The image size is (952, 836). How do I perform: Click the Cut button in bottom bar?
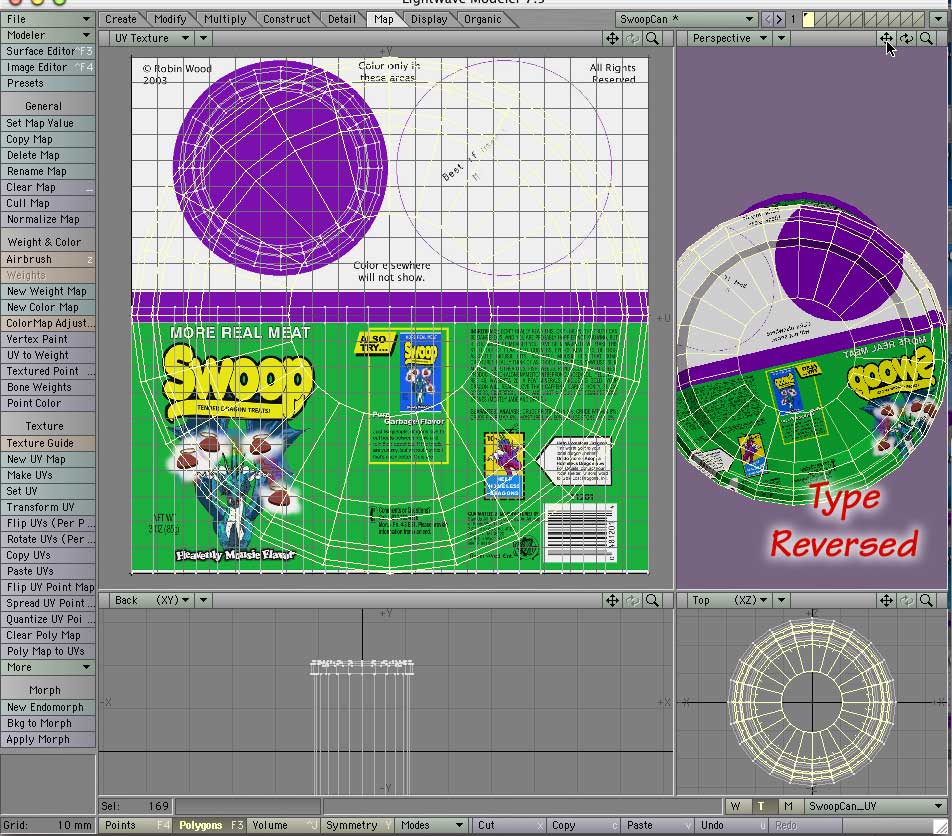coord(509,825)
